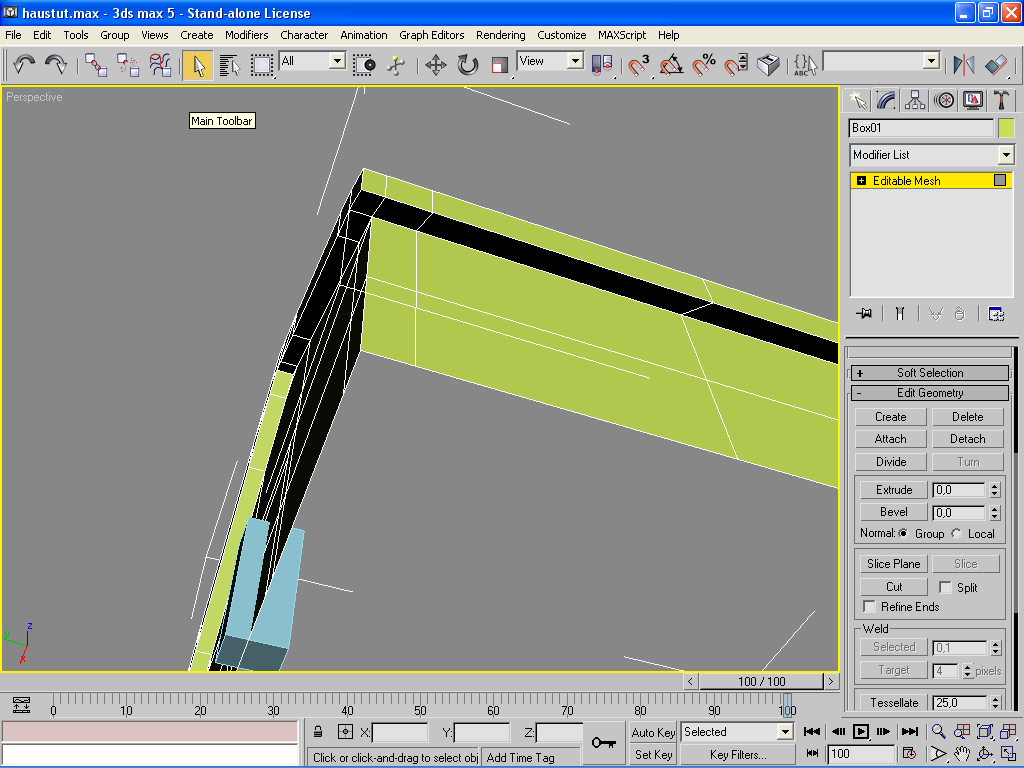
Task: Click the Box01 object name field
Action: pyautogui.click(x=920, y=128)
